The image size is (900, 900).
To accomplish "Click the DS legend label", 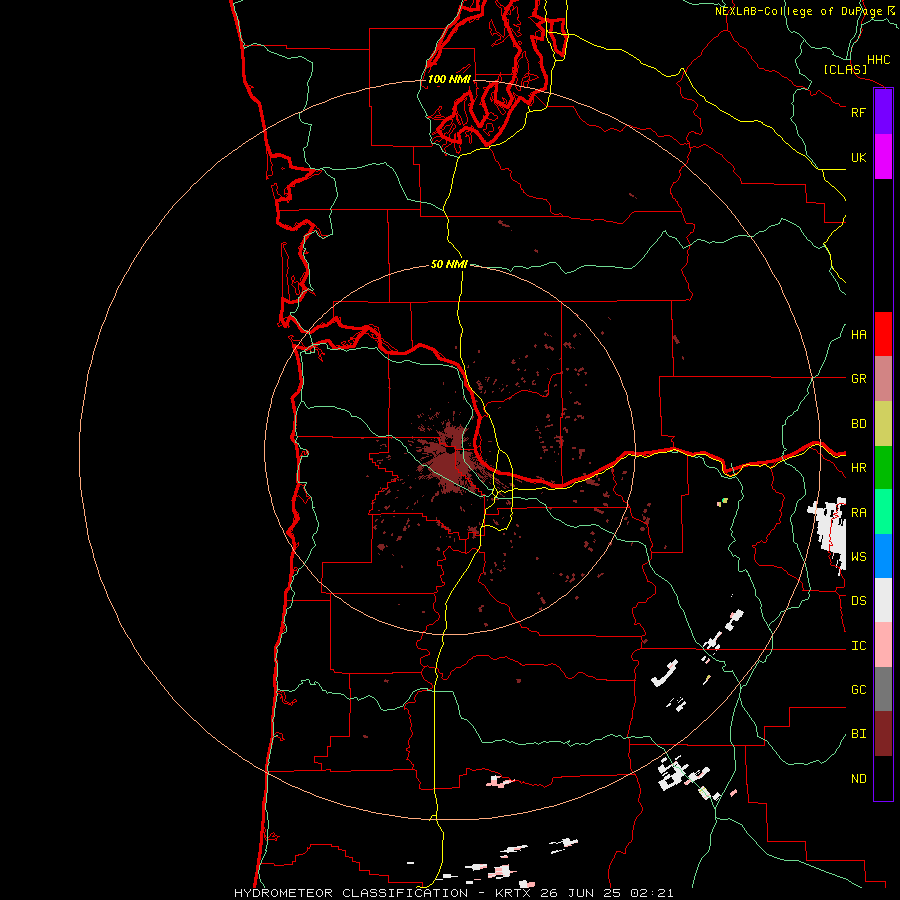I will point(858,601).
